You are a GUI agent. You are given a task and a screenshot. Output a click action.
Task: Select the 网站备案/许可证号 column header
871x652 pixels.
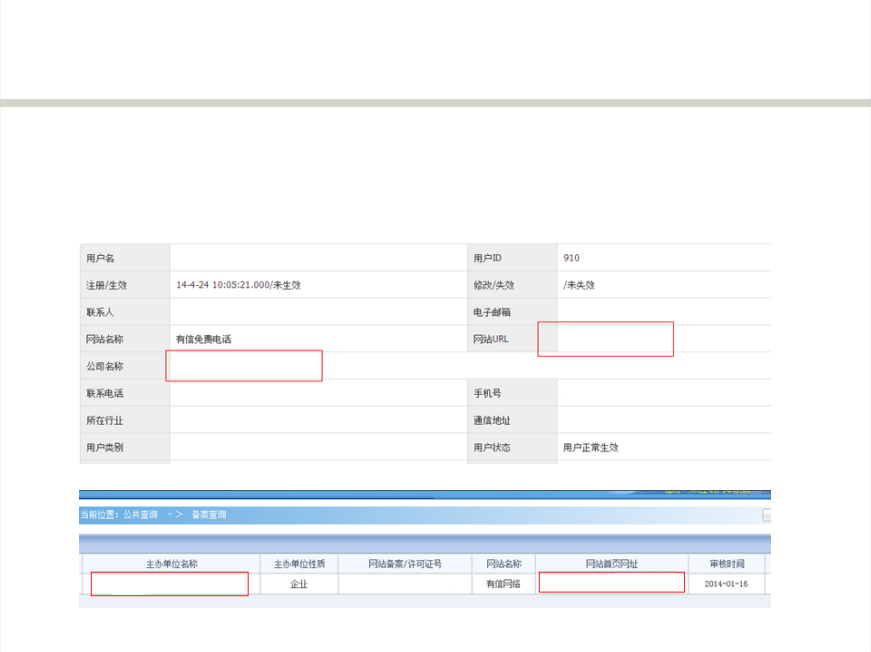click(x=405, y=564)
